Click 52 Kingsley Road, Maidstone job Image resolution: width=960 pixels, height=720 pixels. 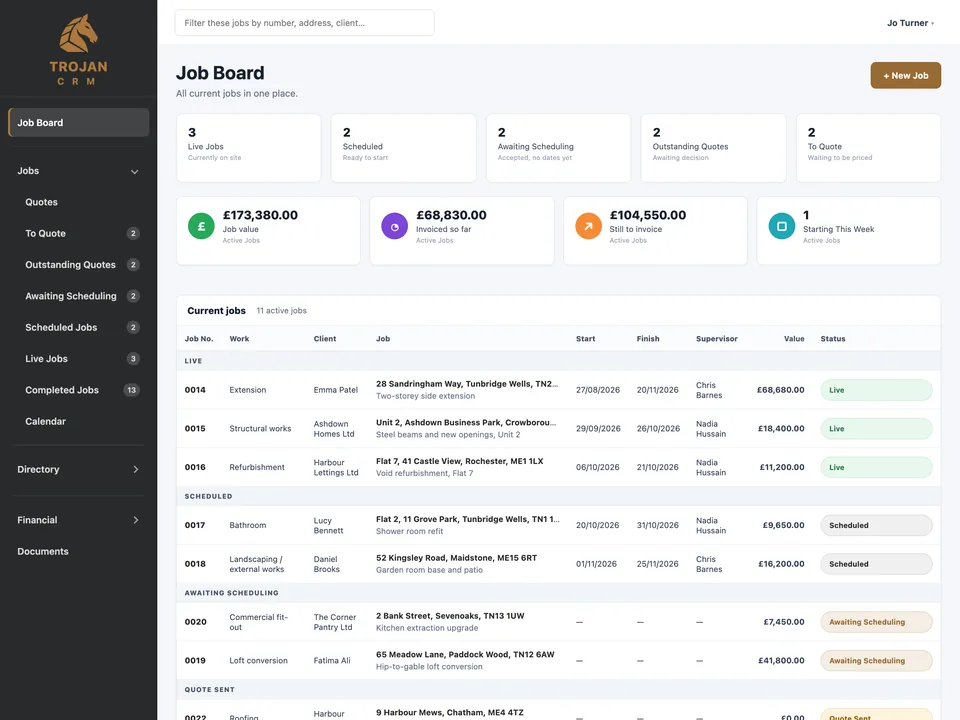tap(456, 558)
